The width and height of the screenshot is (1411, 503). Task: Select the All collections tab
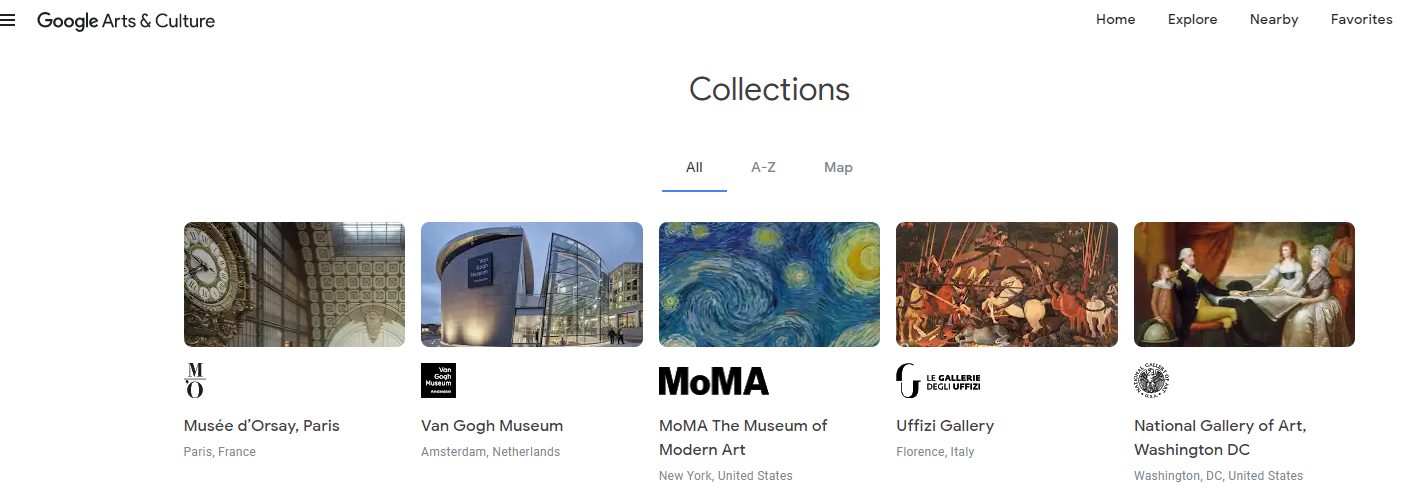[x=694, y=167]
